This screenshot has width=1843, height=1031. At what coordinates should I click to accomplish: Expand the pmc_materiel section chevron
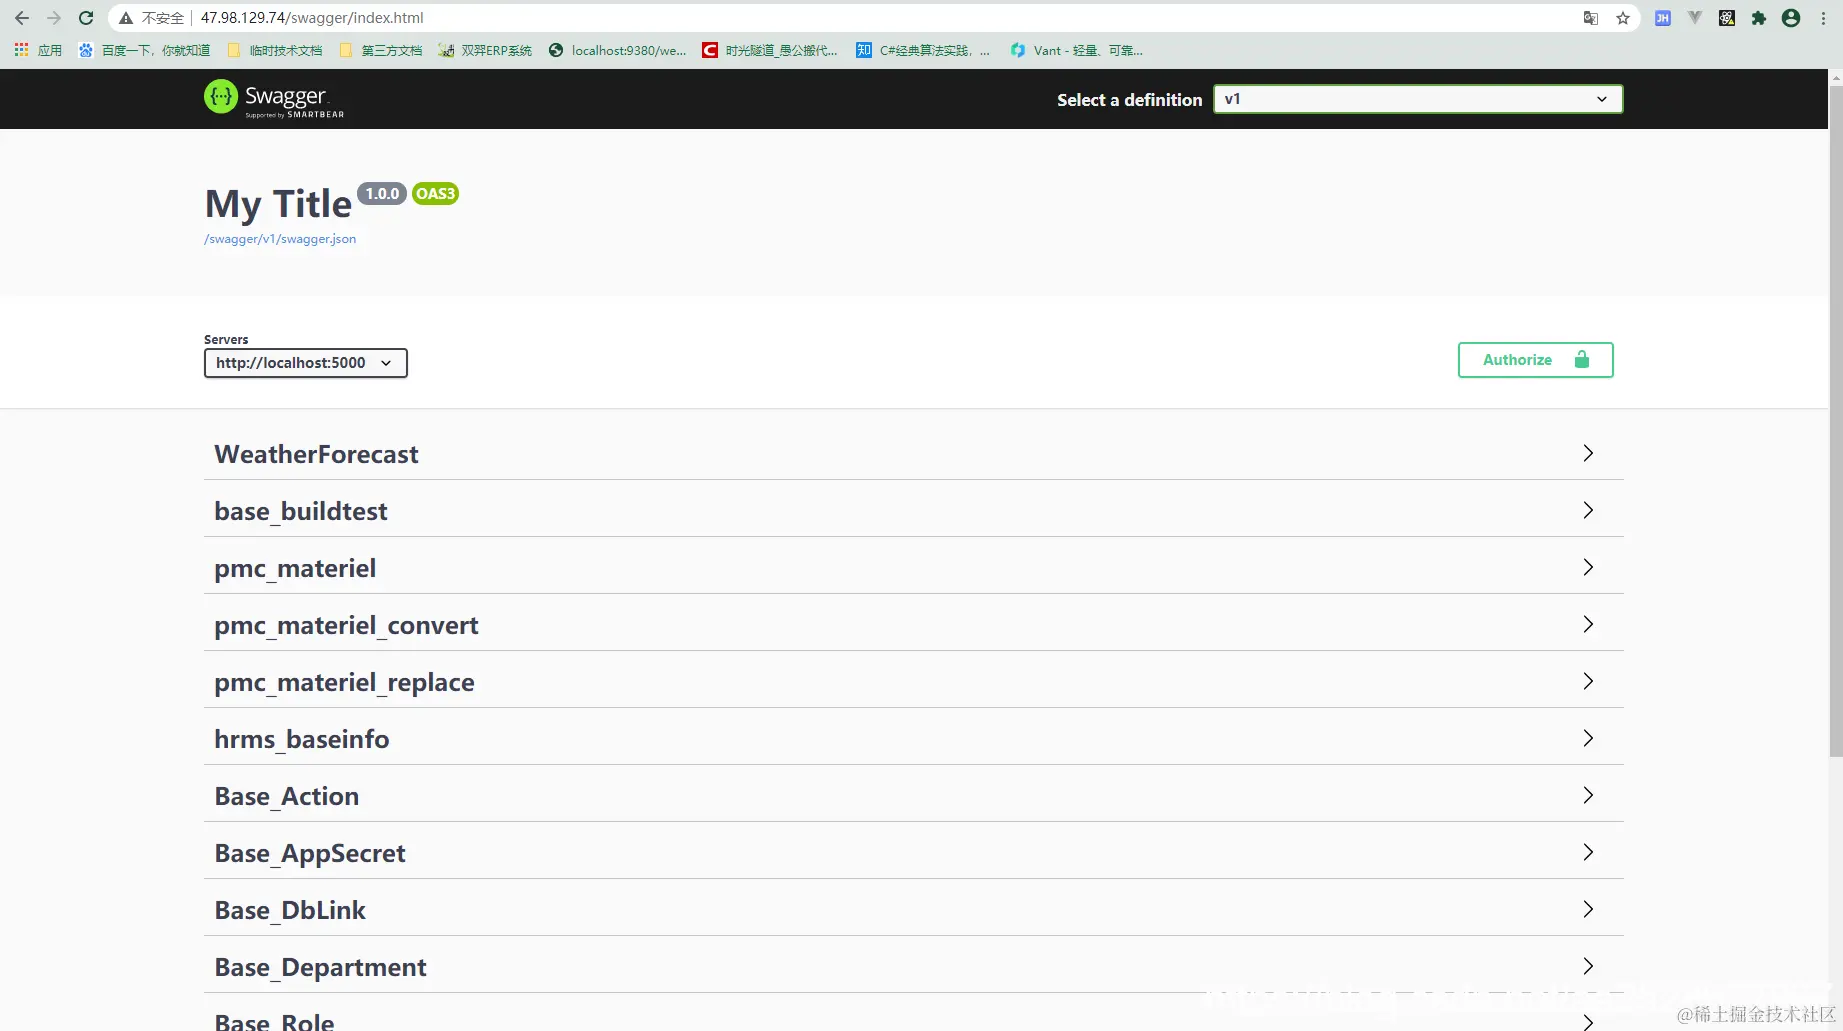[1588, 567]
